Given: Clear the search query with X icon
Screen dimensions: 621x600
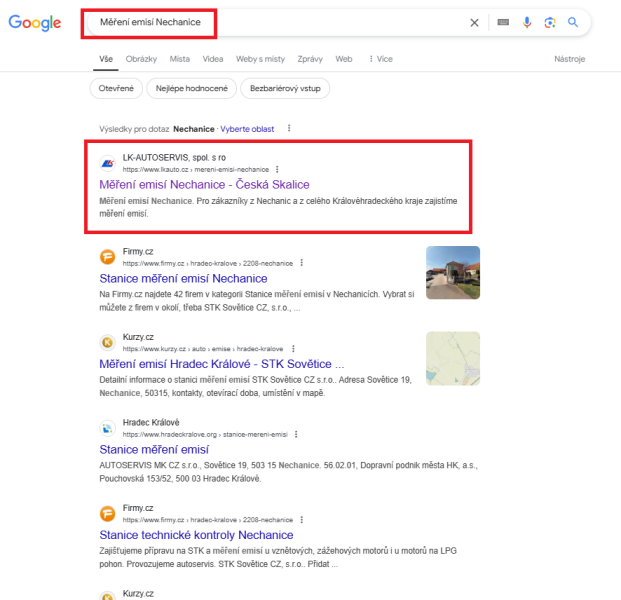Looking at the screenshot, I should tap(474, 23).
